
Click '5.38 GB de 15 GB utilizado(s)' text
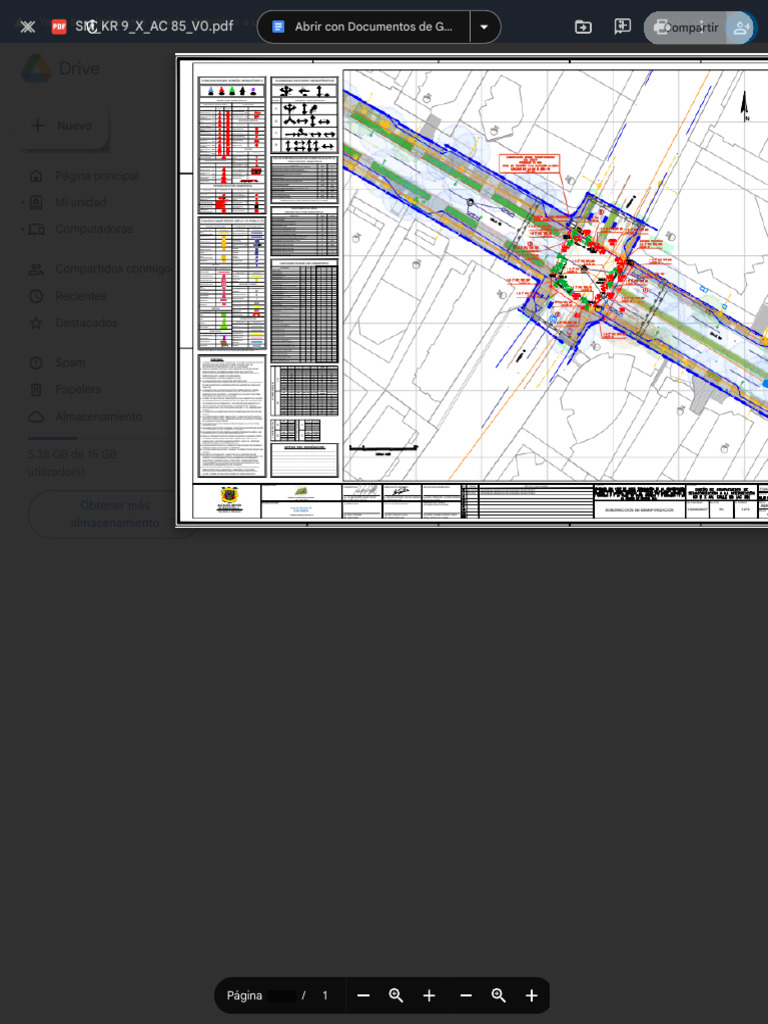pyautogui.click(x=72, y=462)
